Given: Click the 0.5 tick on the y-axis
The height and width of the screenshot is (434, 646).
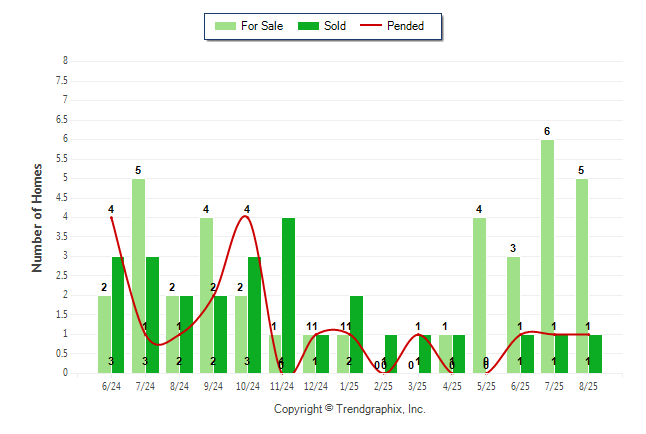Looking at the screenshot, I should click(x=62, y=353).
